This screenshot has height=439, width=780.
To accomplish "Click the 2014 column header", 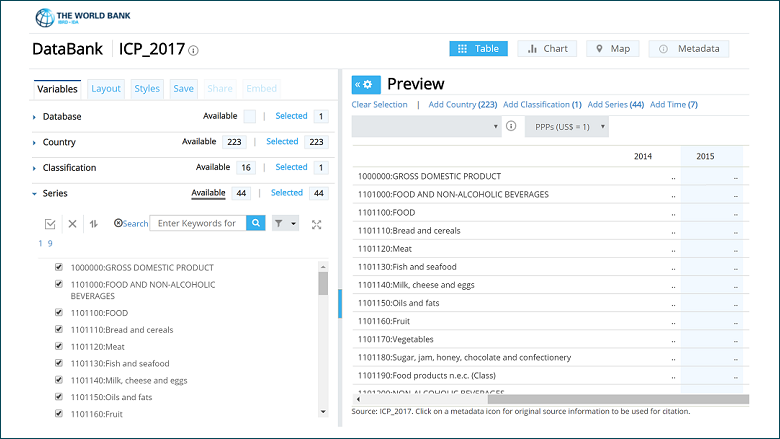I will (643, 157).
